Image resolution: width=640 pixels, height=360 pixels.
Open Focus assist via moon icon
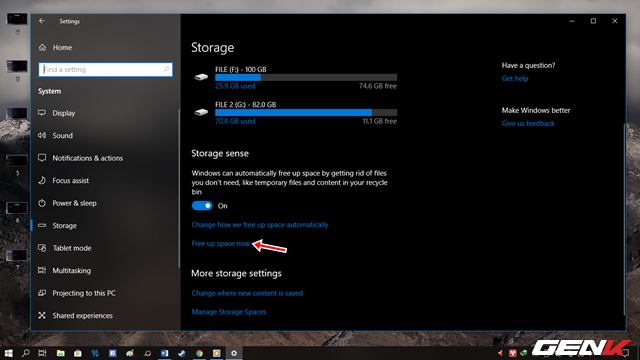[42, 180]
